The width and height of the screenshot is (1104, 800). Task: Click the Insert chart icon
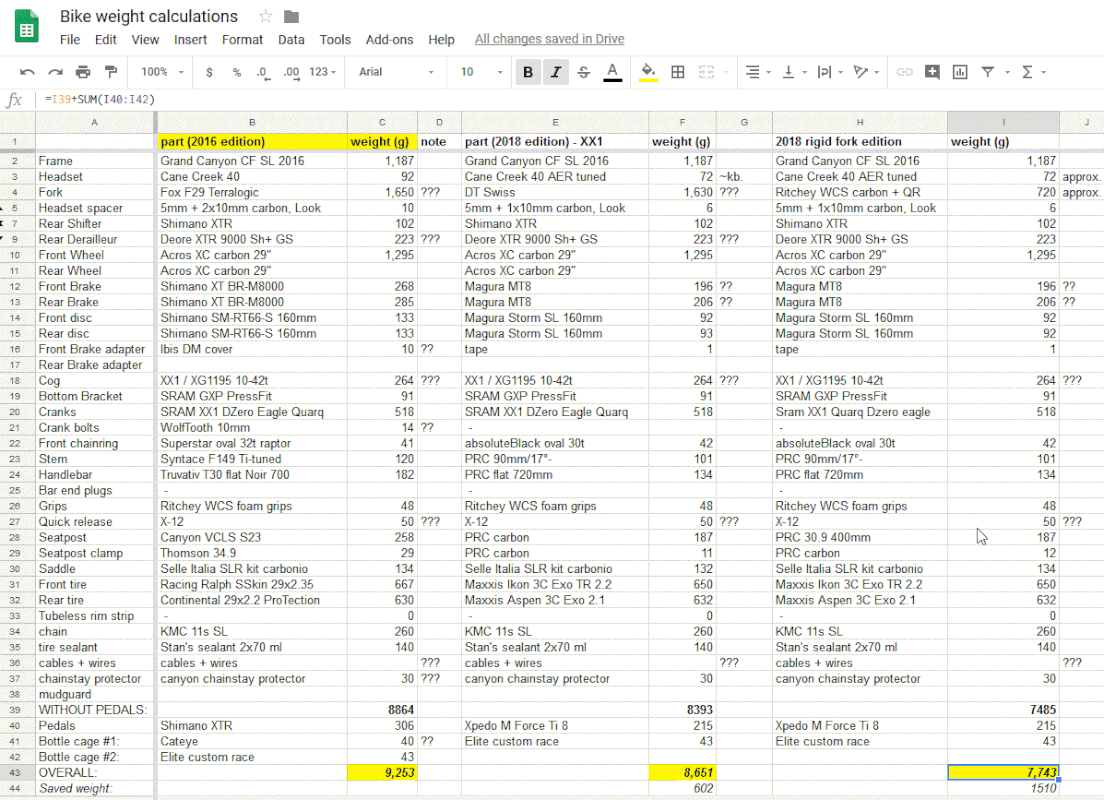960,72
